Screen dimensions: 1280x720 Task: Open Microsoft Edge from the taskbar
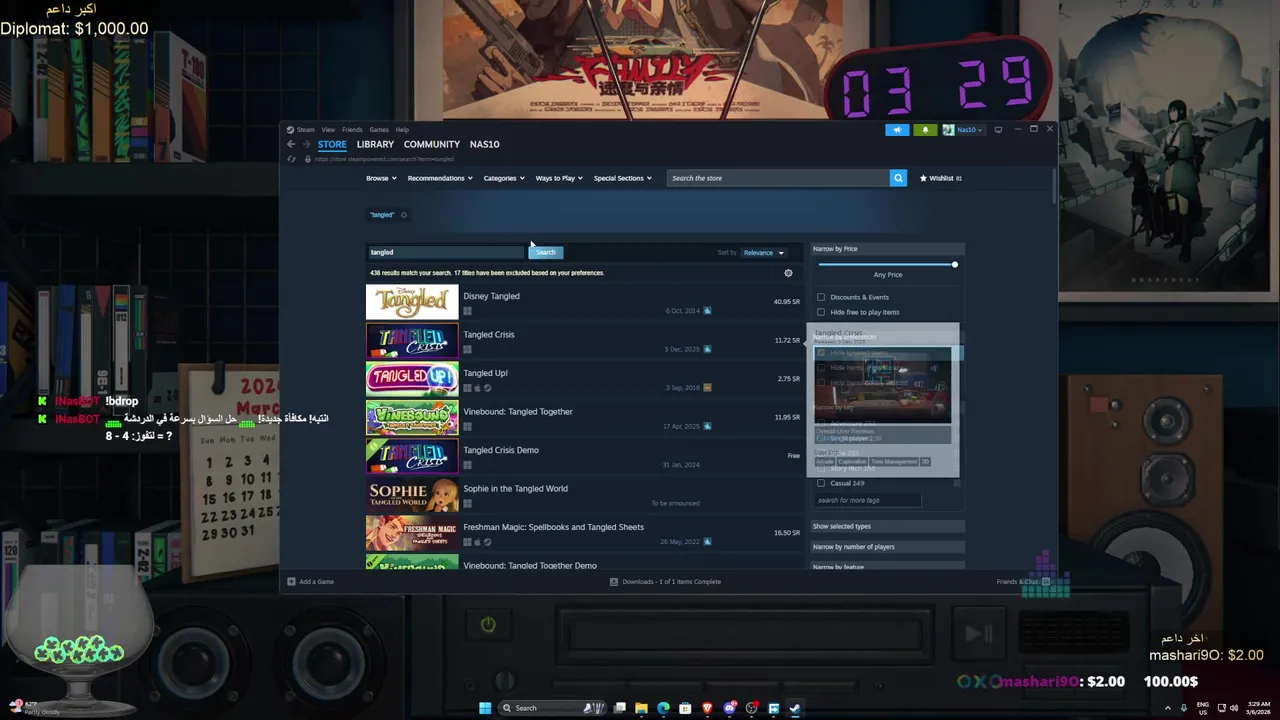(663, 708)
